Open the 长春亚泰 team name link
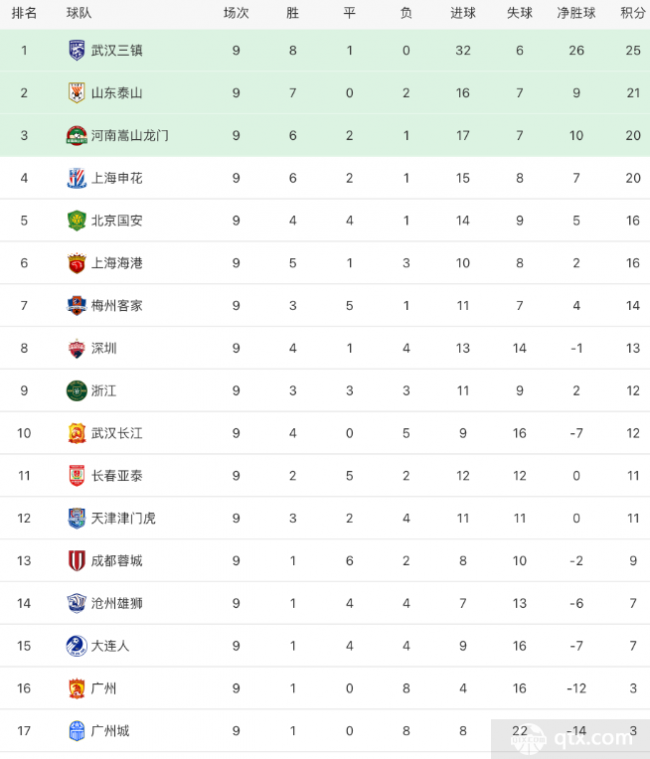The width and height of the screenshot is (650, 759). click(117, 475)
